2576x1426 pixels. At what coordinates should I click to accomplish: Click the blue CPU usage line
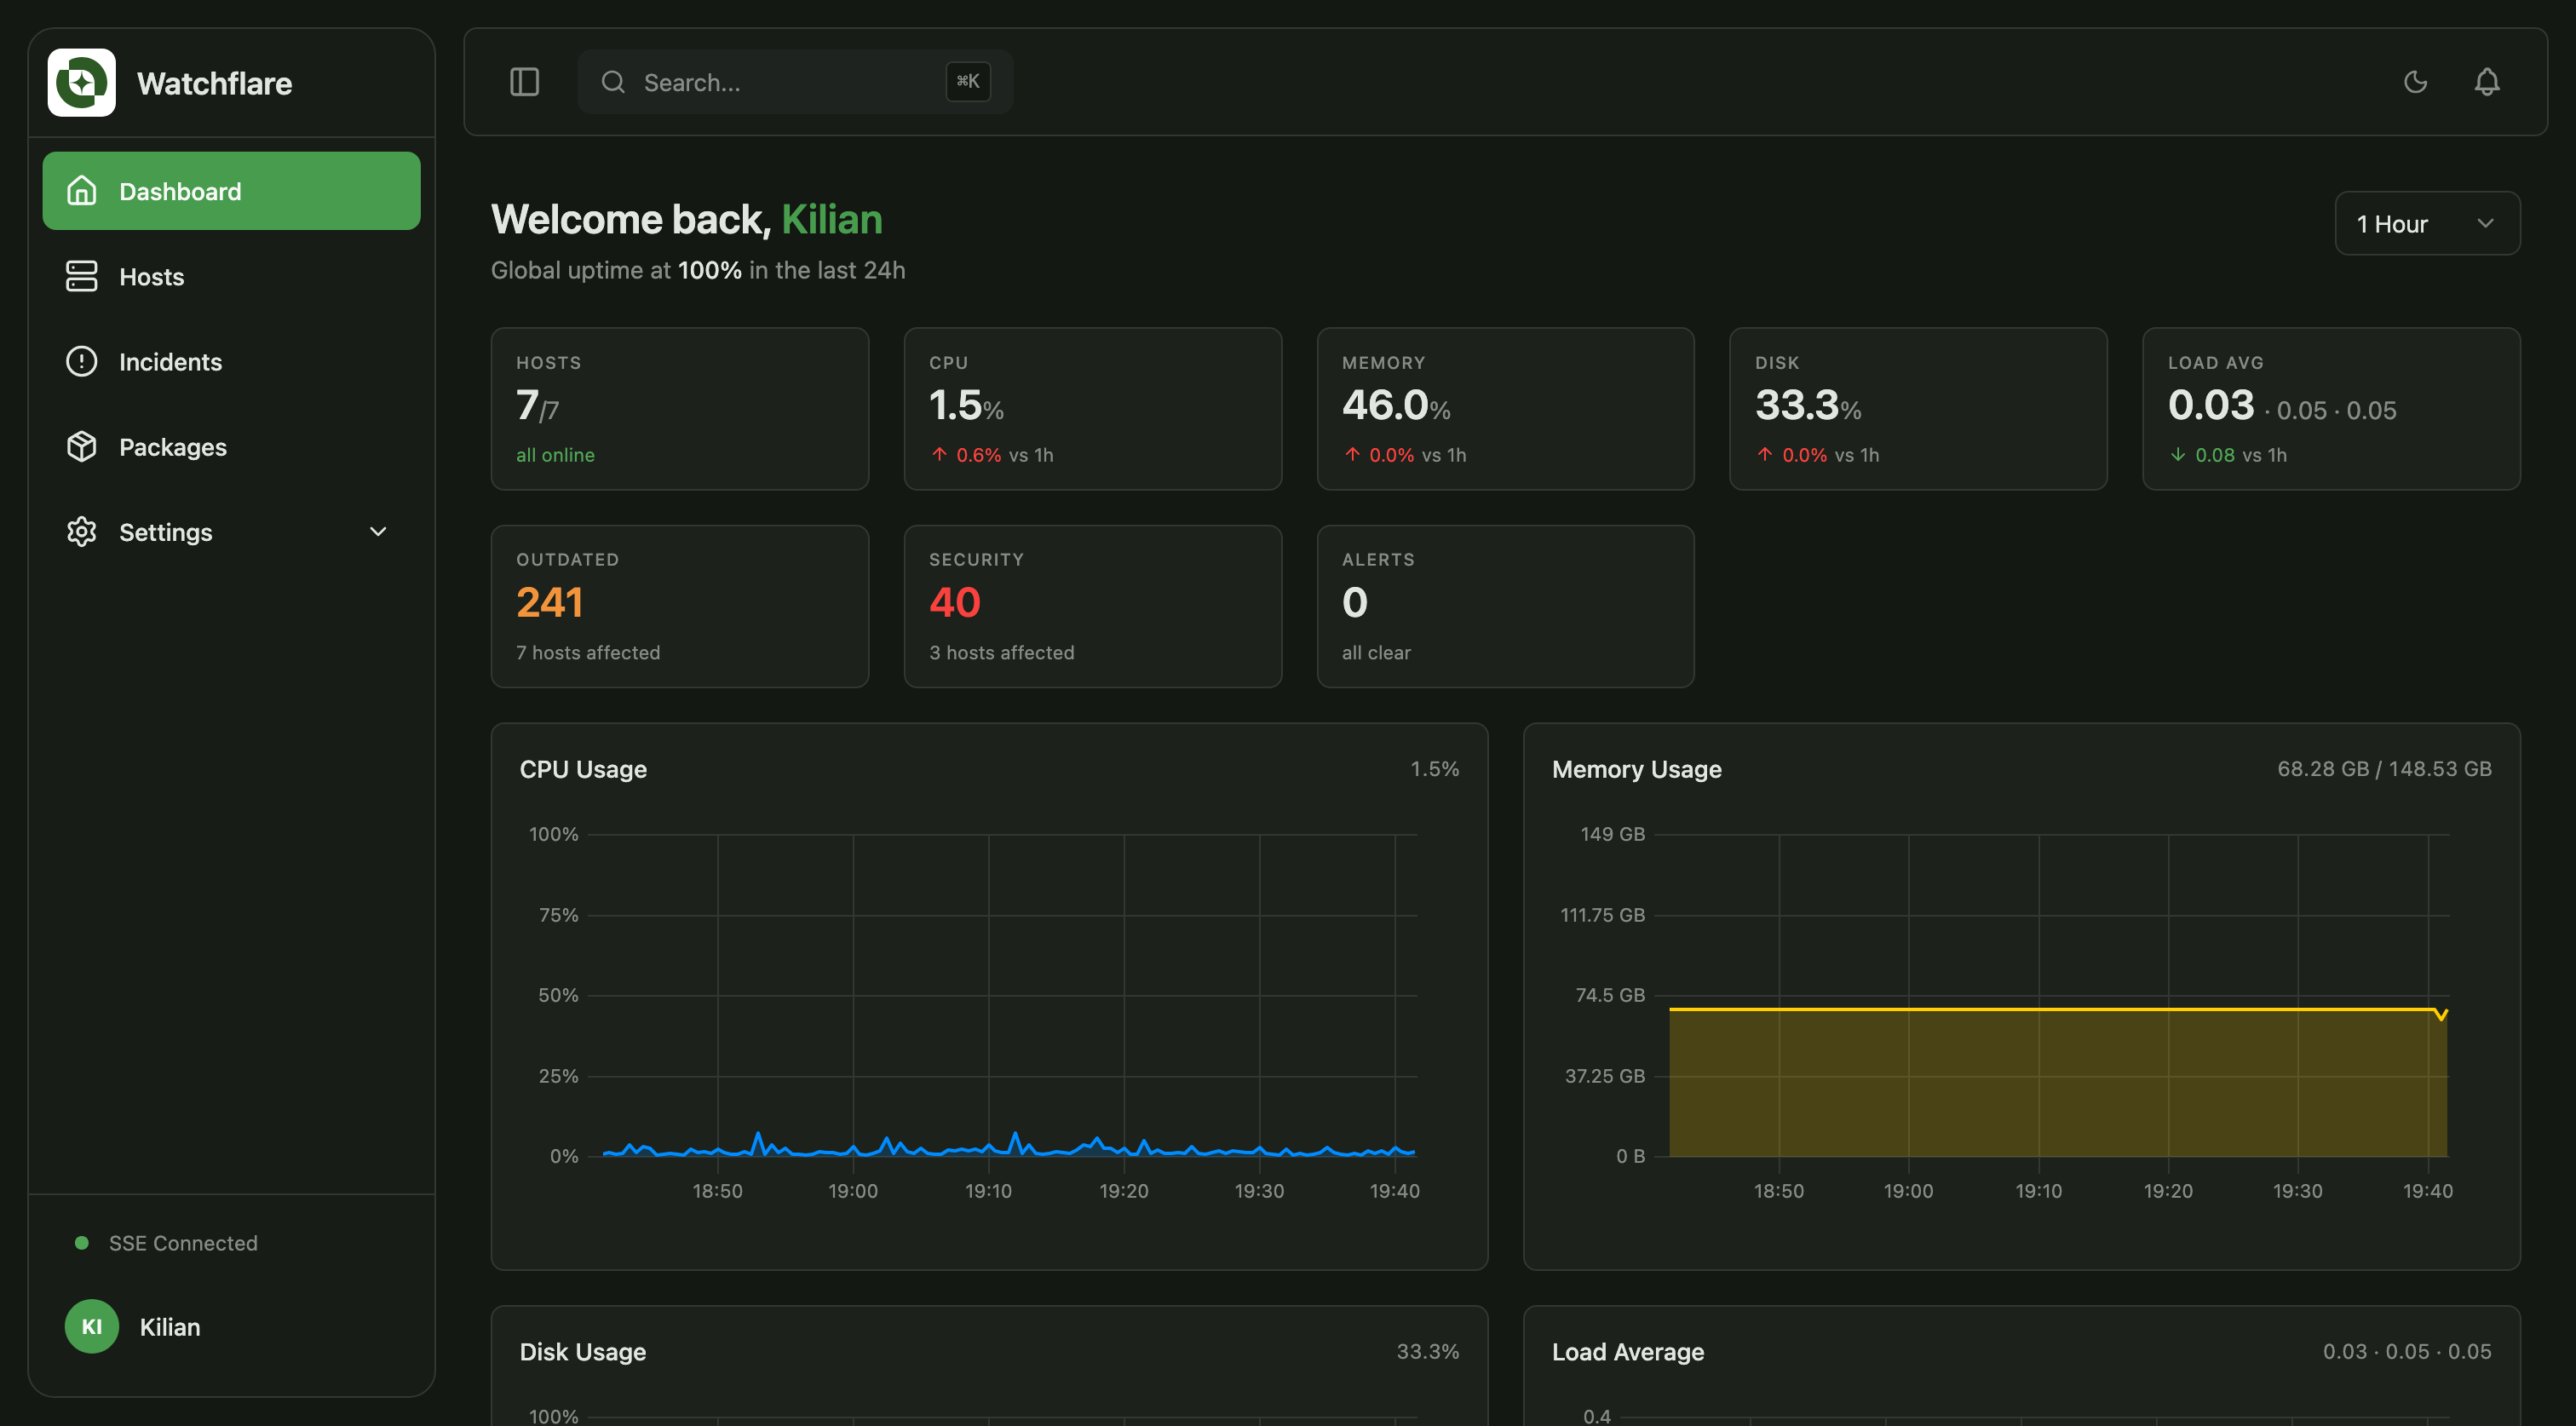tap(1009, 1147)
